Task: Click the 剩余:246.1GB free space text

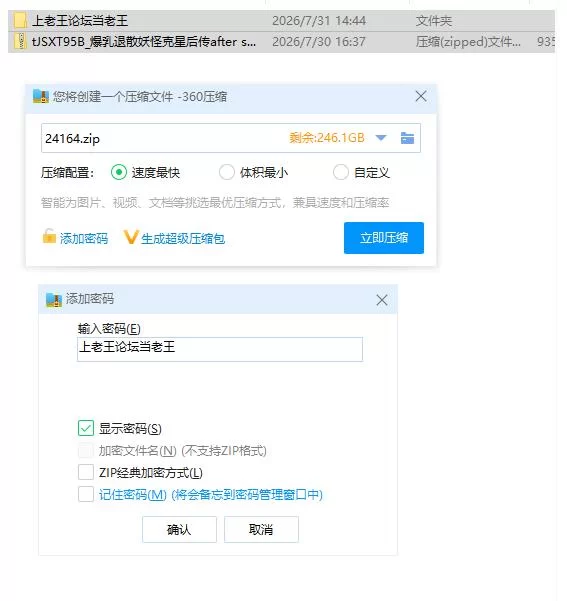Action: tap(327, 138)
